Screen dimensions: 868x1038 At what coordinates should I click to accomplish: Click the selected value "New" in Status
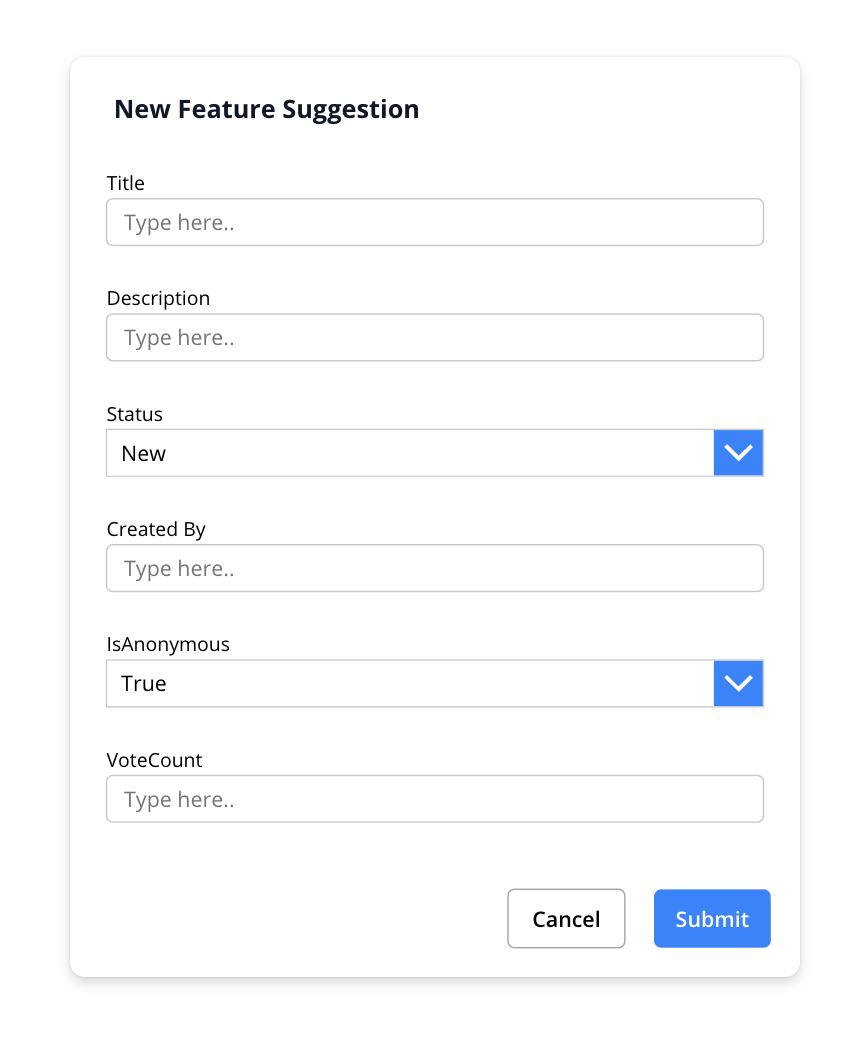click(x=144, y=454)
